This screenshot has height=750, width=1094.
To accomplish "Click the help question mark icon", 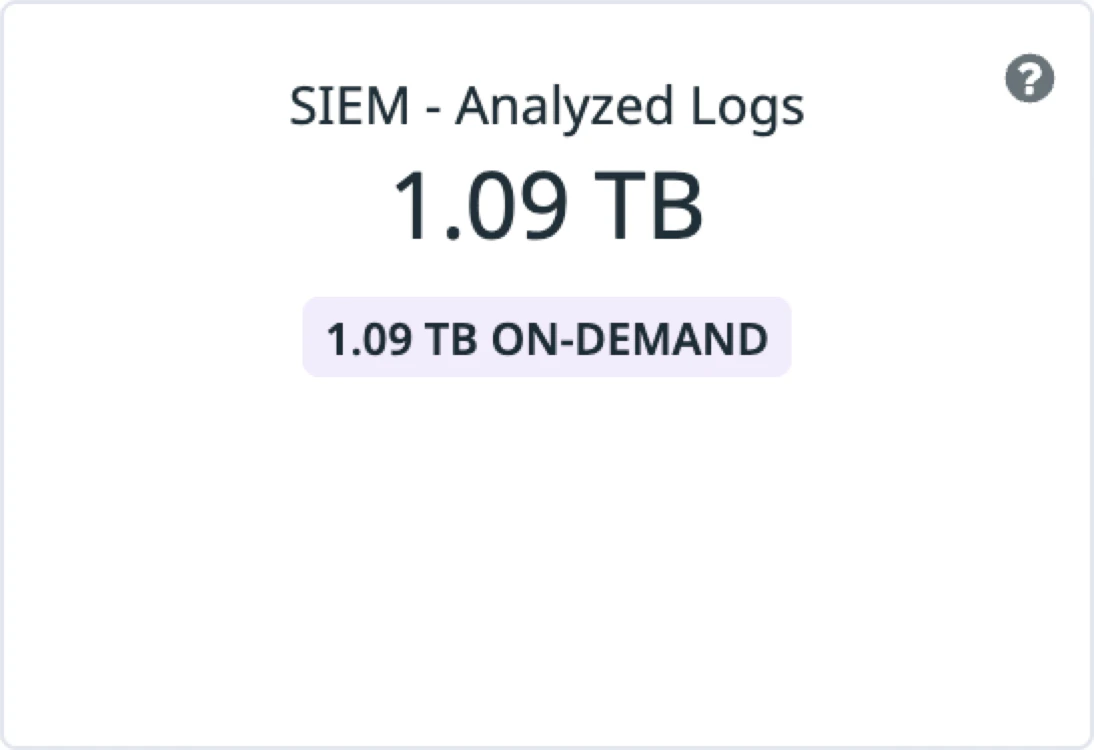I will (1029, 78).
